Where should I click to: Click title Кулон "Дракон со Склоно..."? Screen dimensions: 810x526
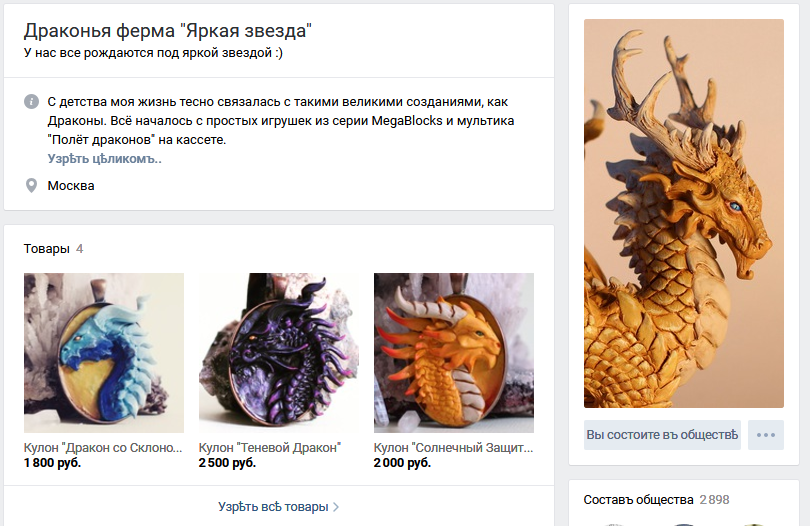click(x=103, y=448)
